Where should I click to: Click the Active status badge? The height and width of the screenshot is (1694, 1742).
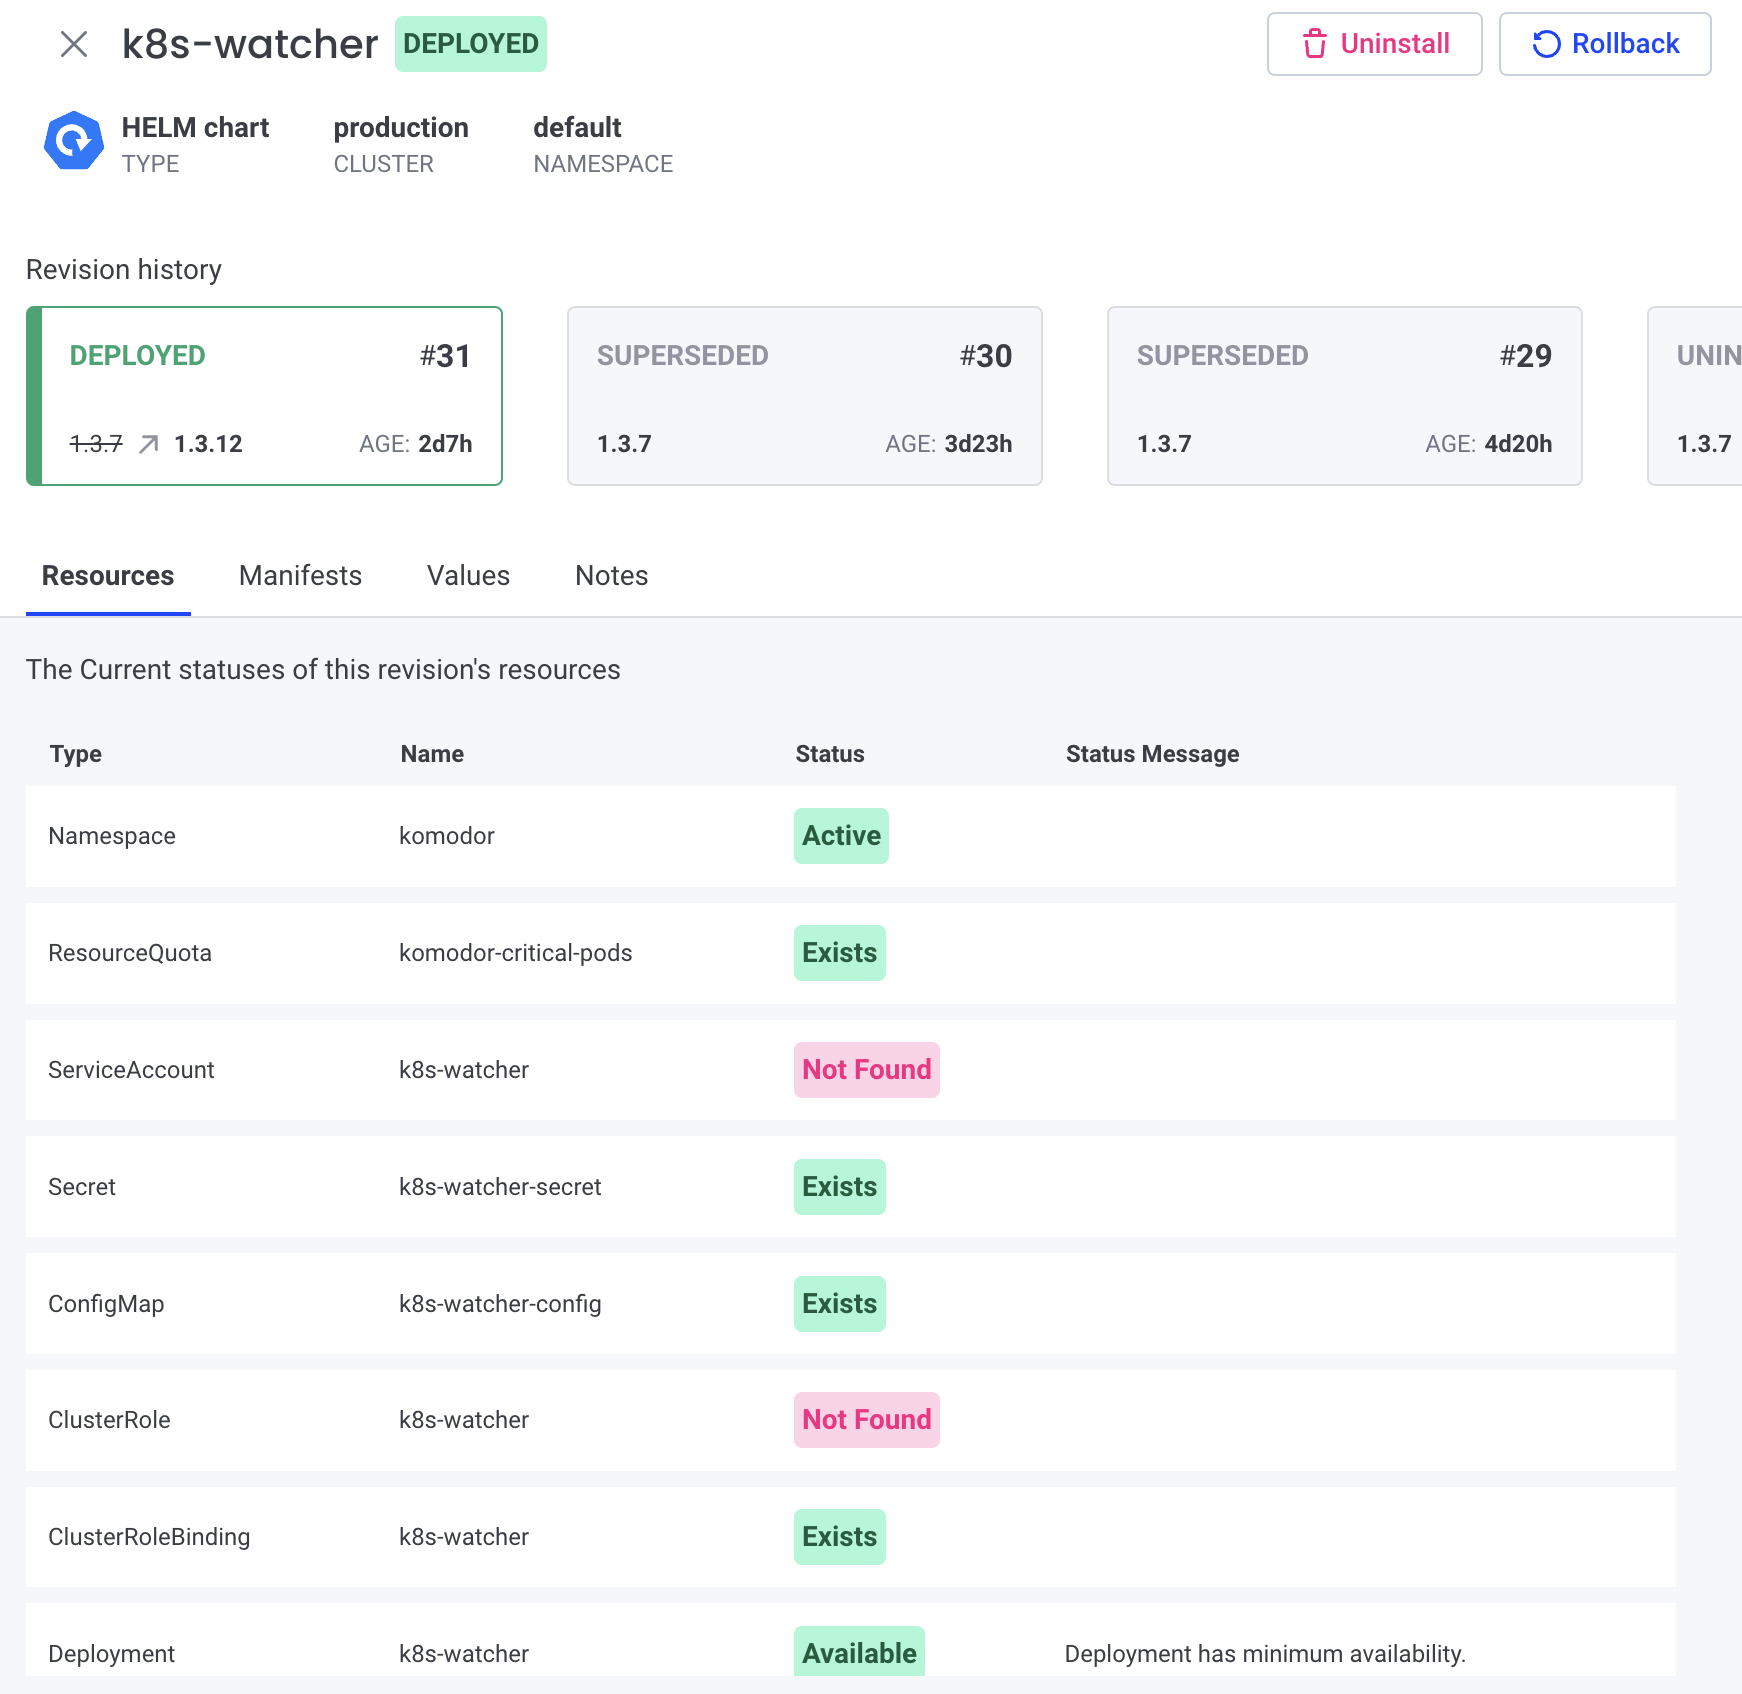pyautogui.click(x=841, y=836)
